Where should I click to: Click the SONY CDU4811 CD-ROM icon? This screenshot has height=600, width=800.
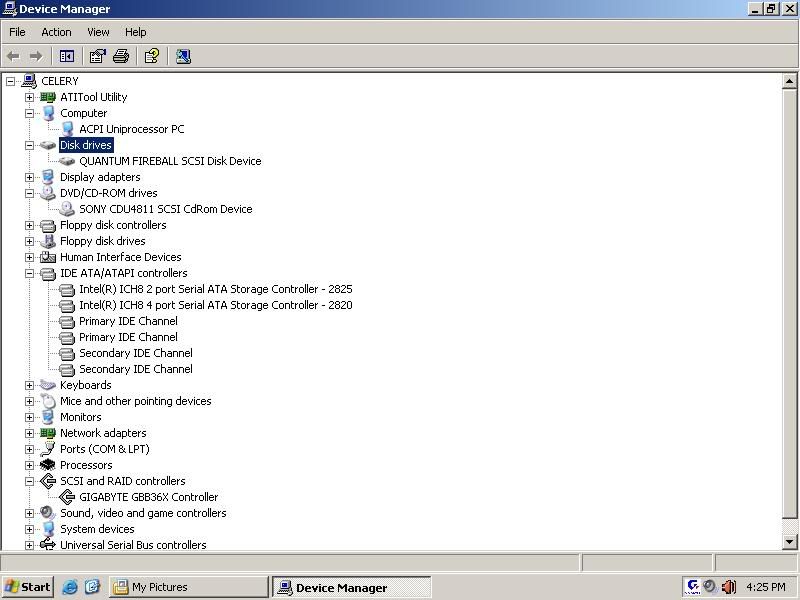click(x=67, y=209)
